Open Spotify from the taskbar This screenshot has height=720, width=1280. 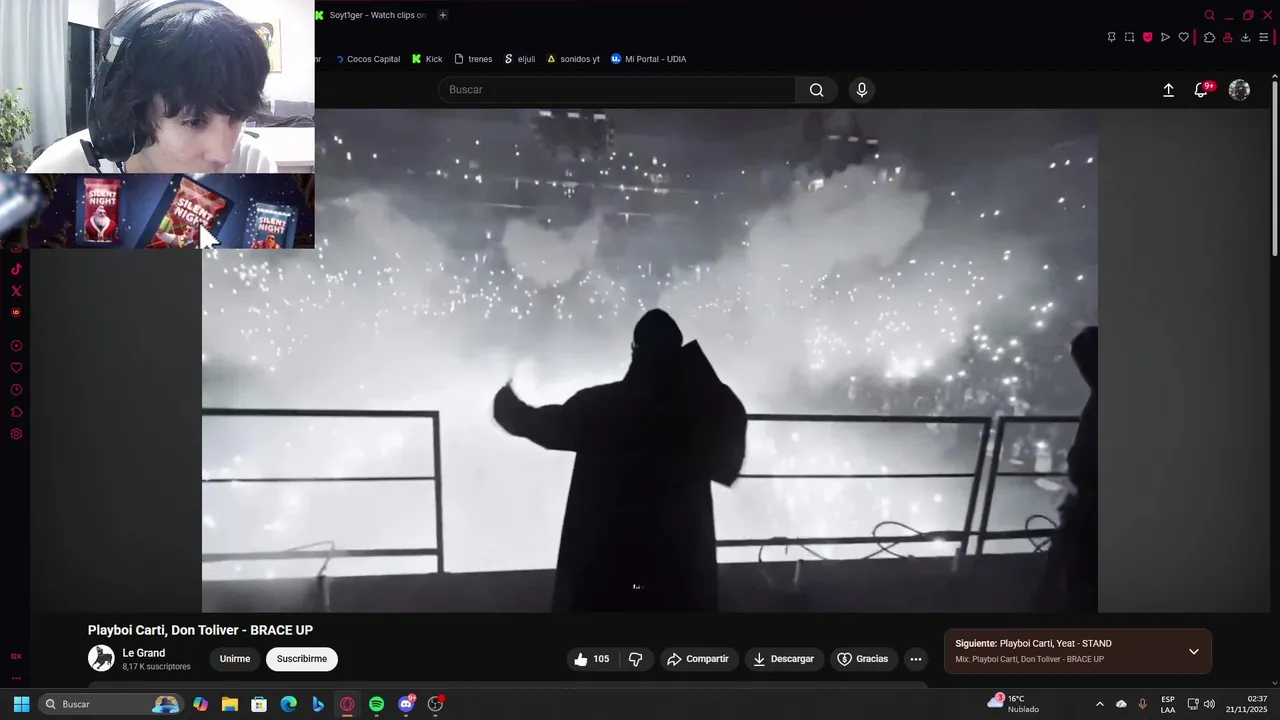(376, 704)
